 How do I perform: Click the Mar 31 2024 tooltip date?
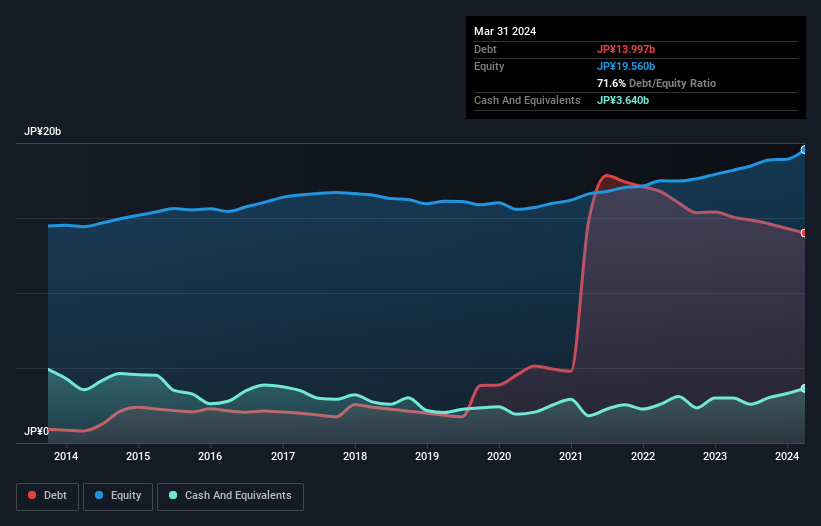pos(505,31)
